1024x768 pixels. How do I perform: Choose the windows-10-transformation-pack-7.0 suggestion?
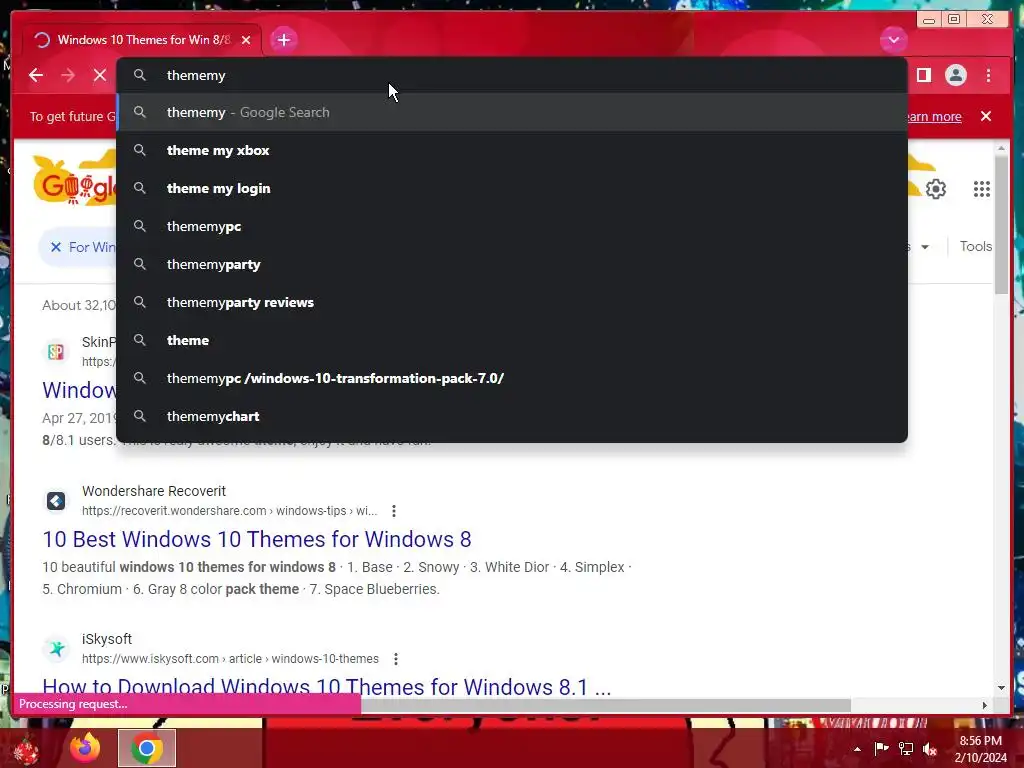click(x=512, y=378)
